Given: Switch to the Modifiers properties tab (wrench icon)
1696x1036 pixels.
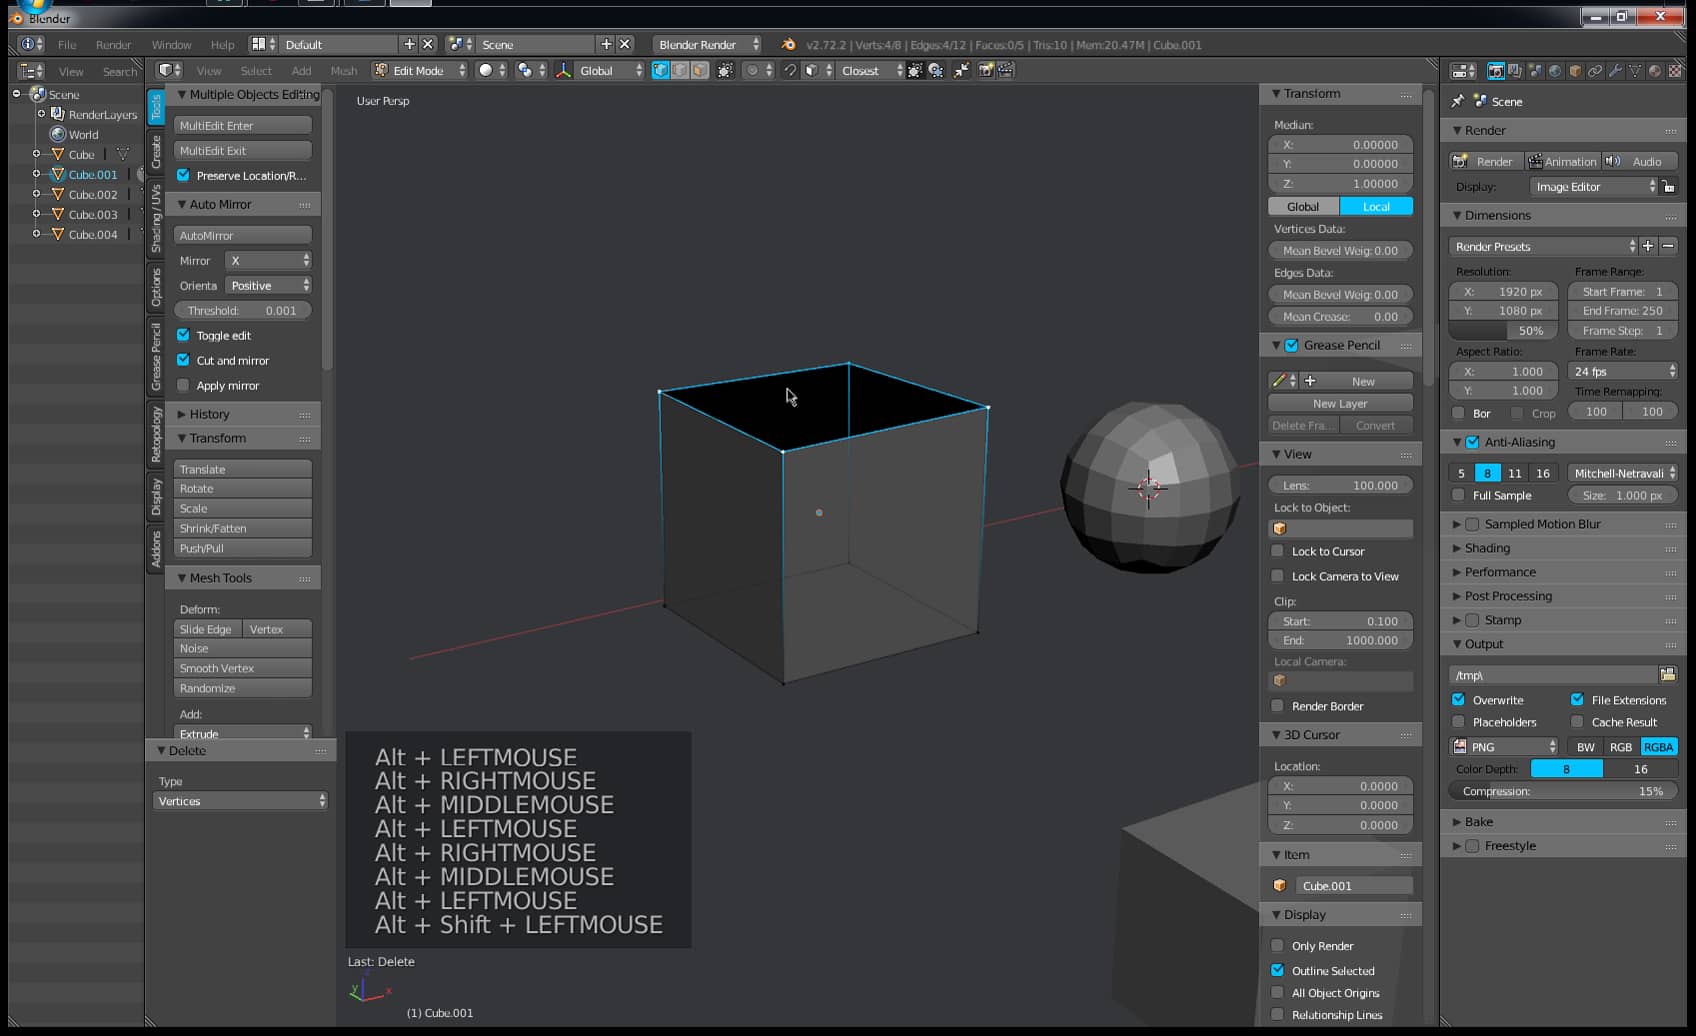Looking at the screenshot, I should point(1616,72).
